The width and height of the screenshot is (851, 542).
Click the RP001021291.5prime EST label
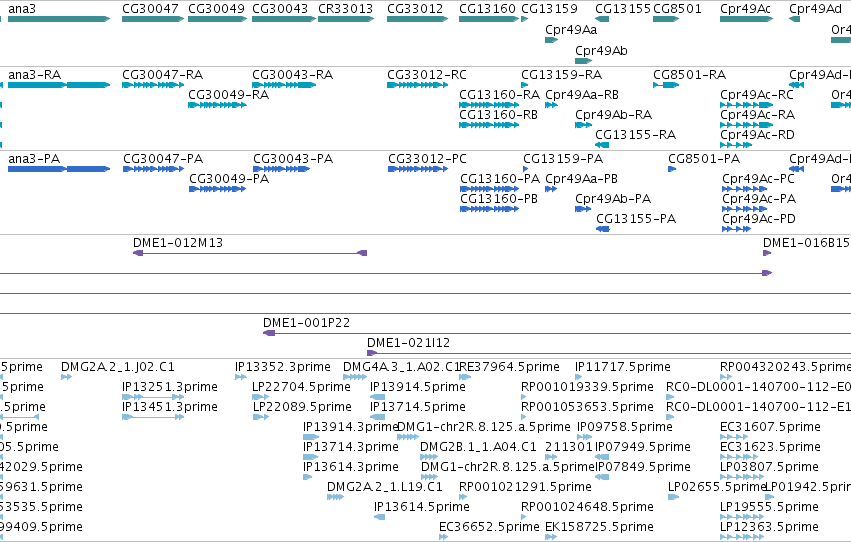coord(525,487)
